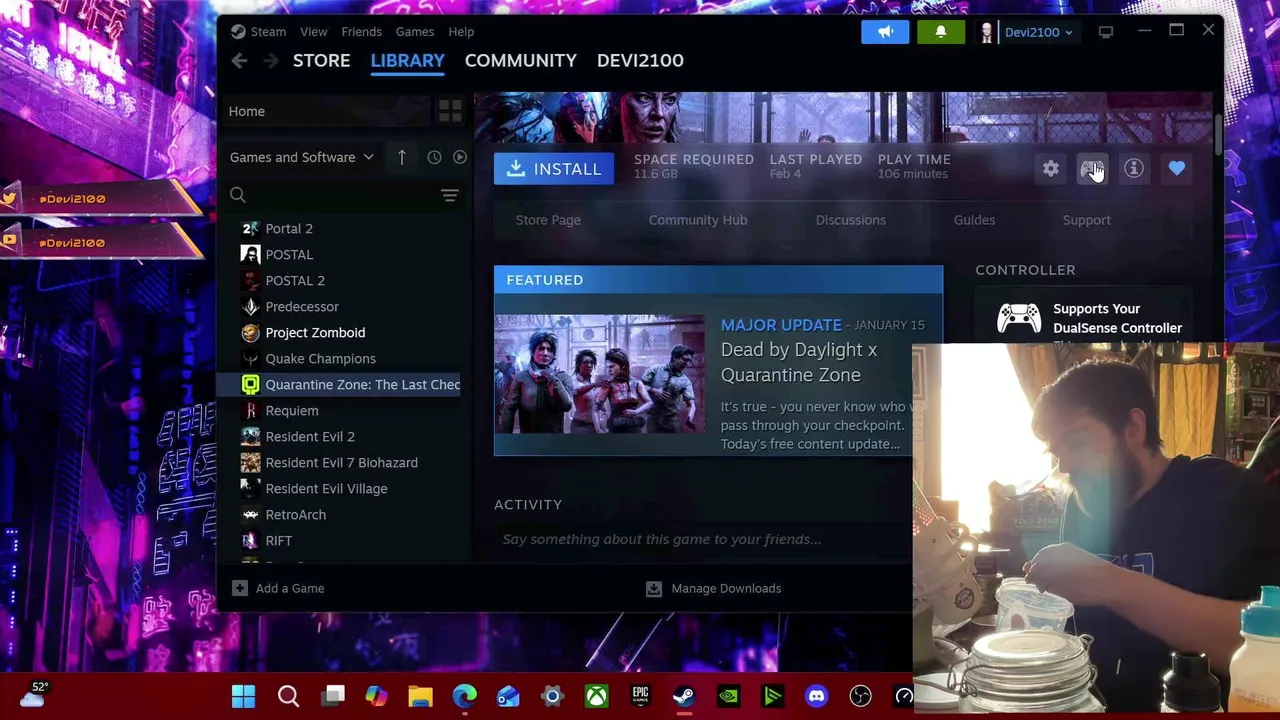Open the taskbar Search icon

[288, 696]
